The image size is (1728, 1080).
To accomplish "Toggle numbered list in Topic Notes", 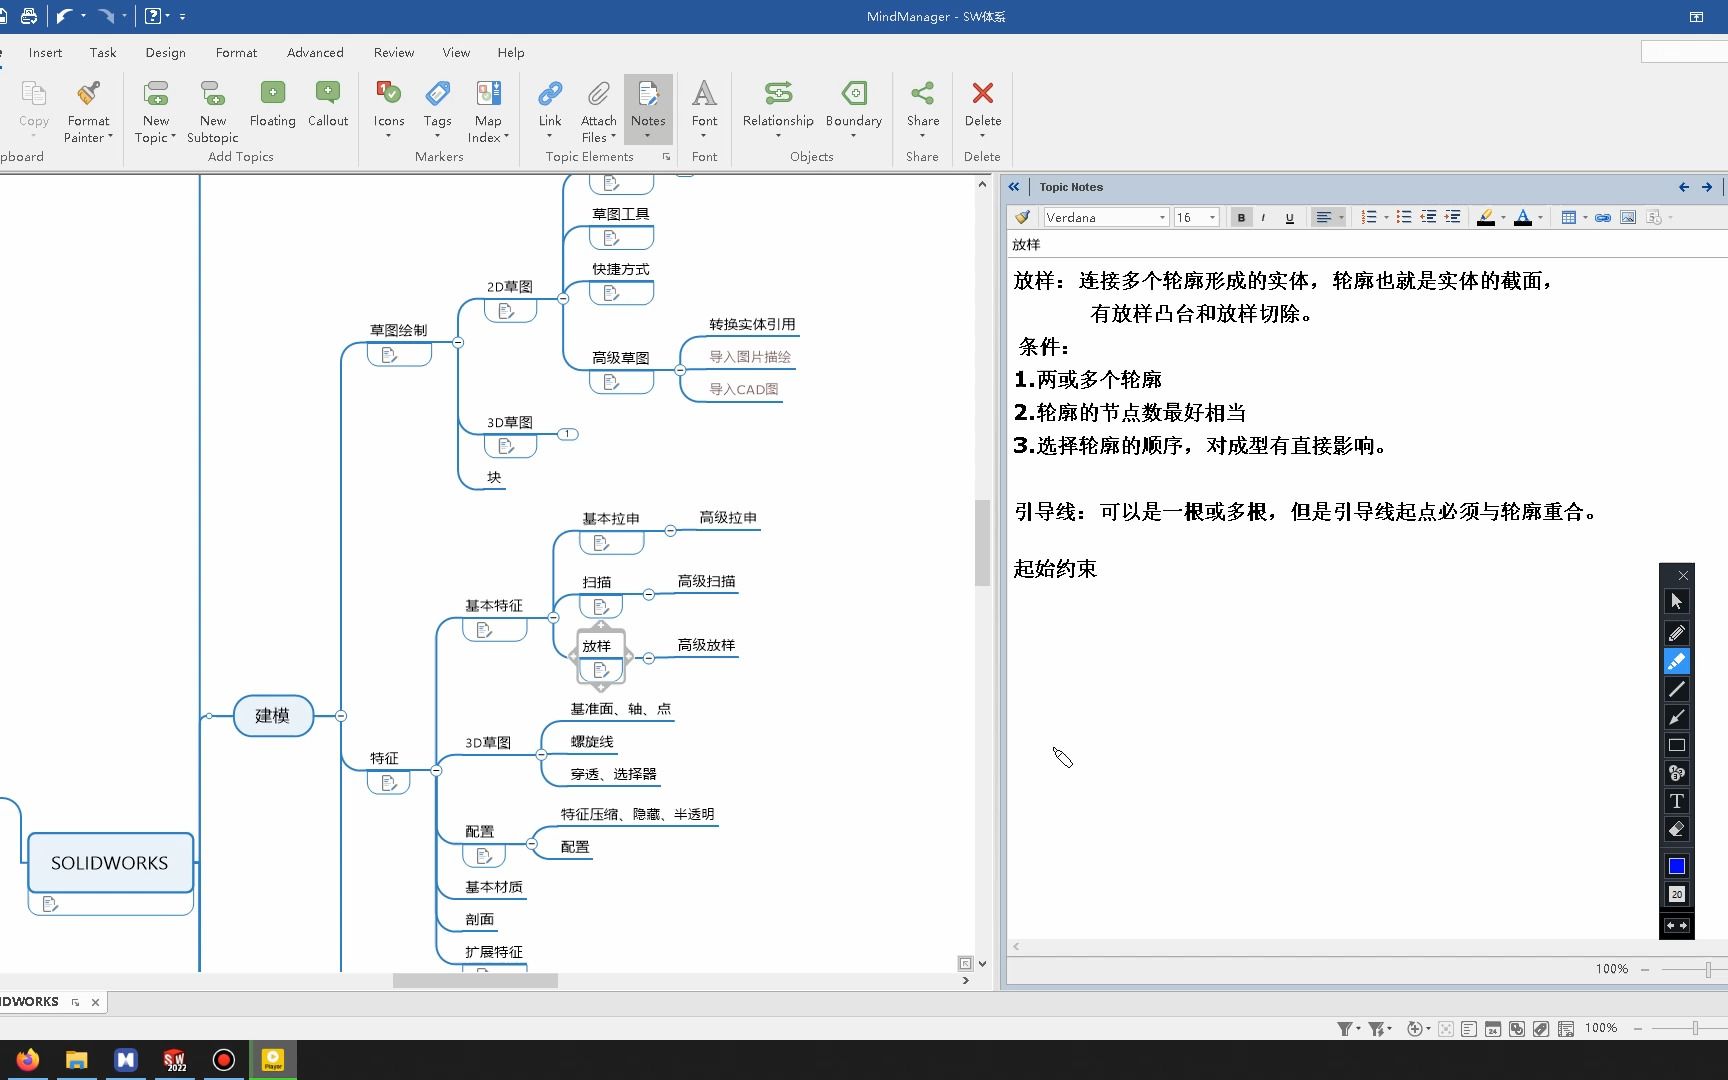I will click(x=1369, y=217).
